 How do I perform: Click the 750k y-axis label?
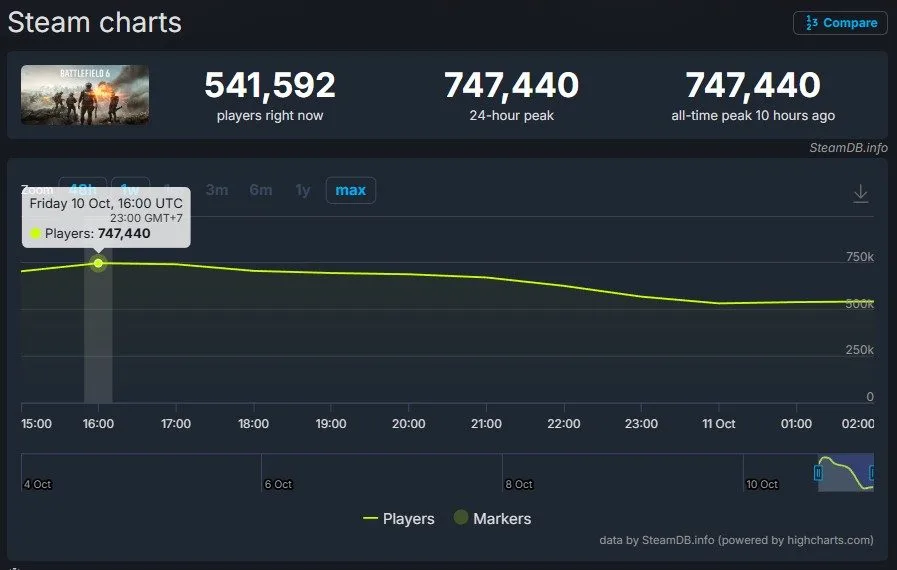pos(860,256)
